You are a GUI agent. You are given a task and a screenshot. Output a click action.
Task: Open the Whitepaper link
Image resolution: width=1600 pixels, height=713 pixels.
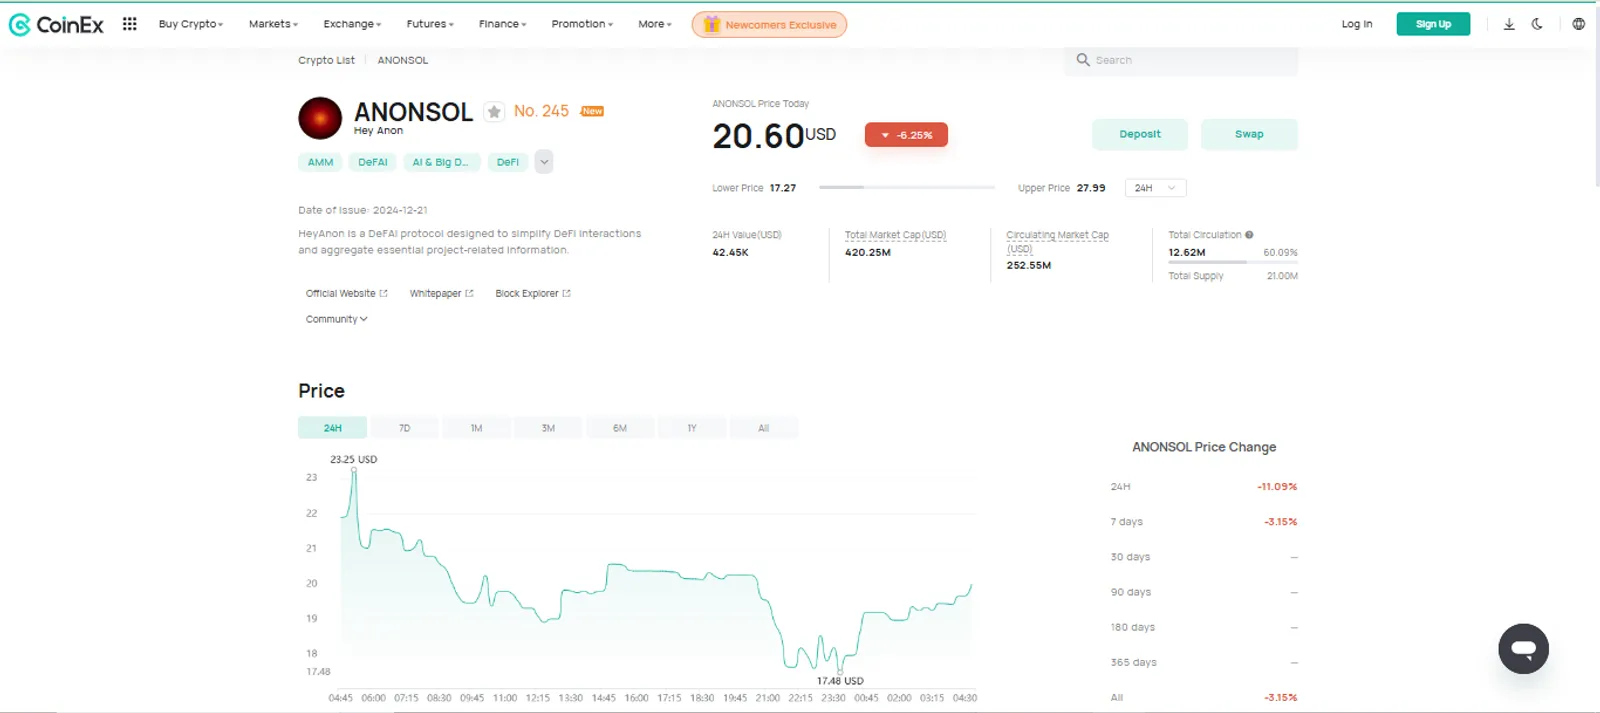coord(441,294)
